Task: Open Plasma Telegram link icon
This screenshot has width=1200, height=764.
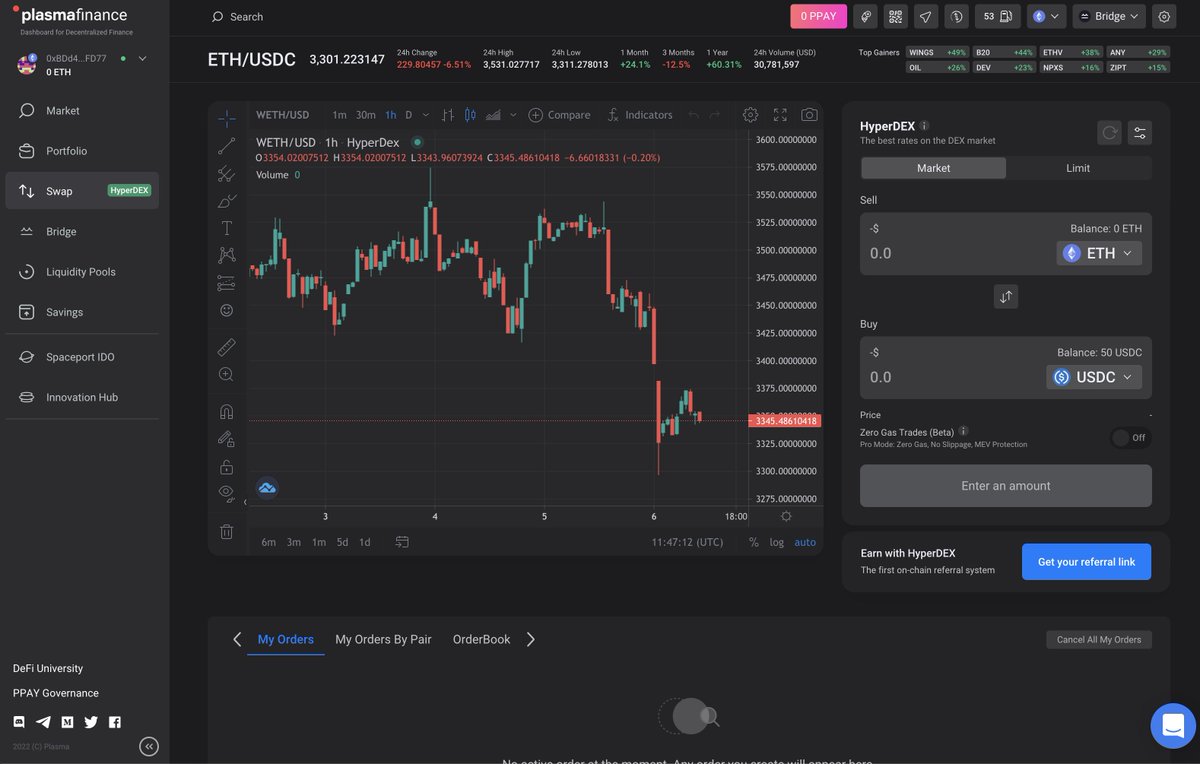Action: tap(43, 722)
